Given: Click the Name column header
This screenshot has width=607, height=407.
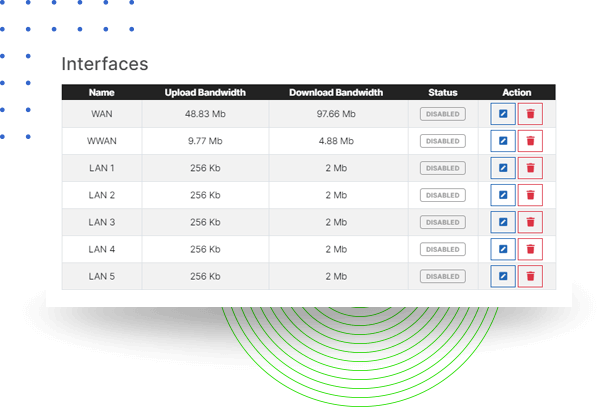Looking at the screenshot, I should 101,93.
